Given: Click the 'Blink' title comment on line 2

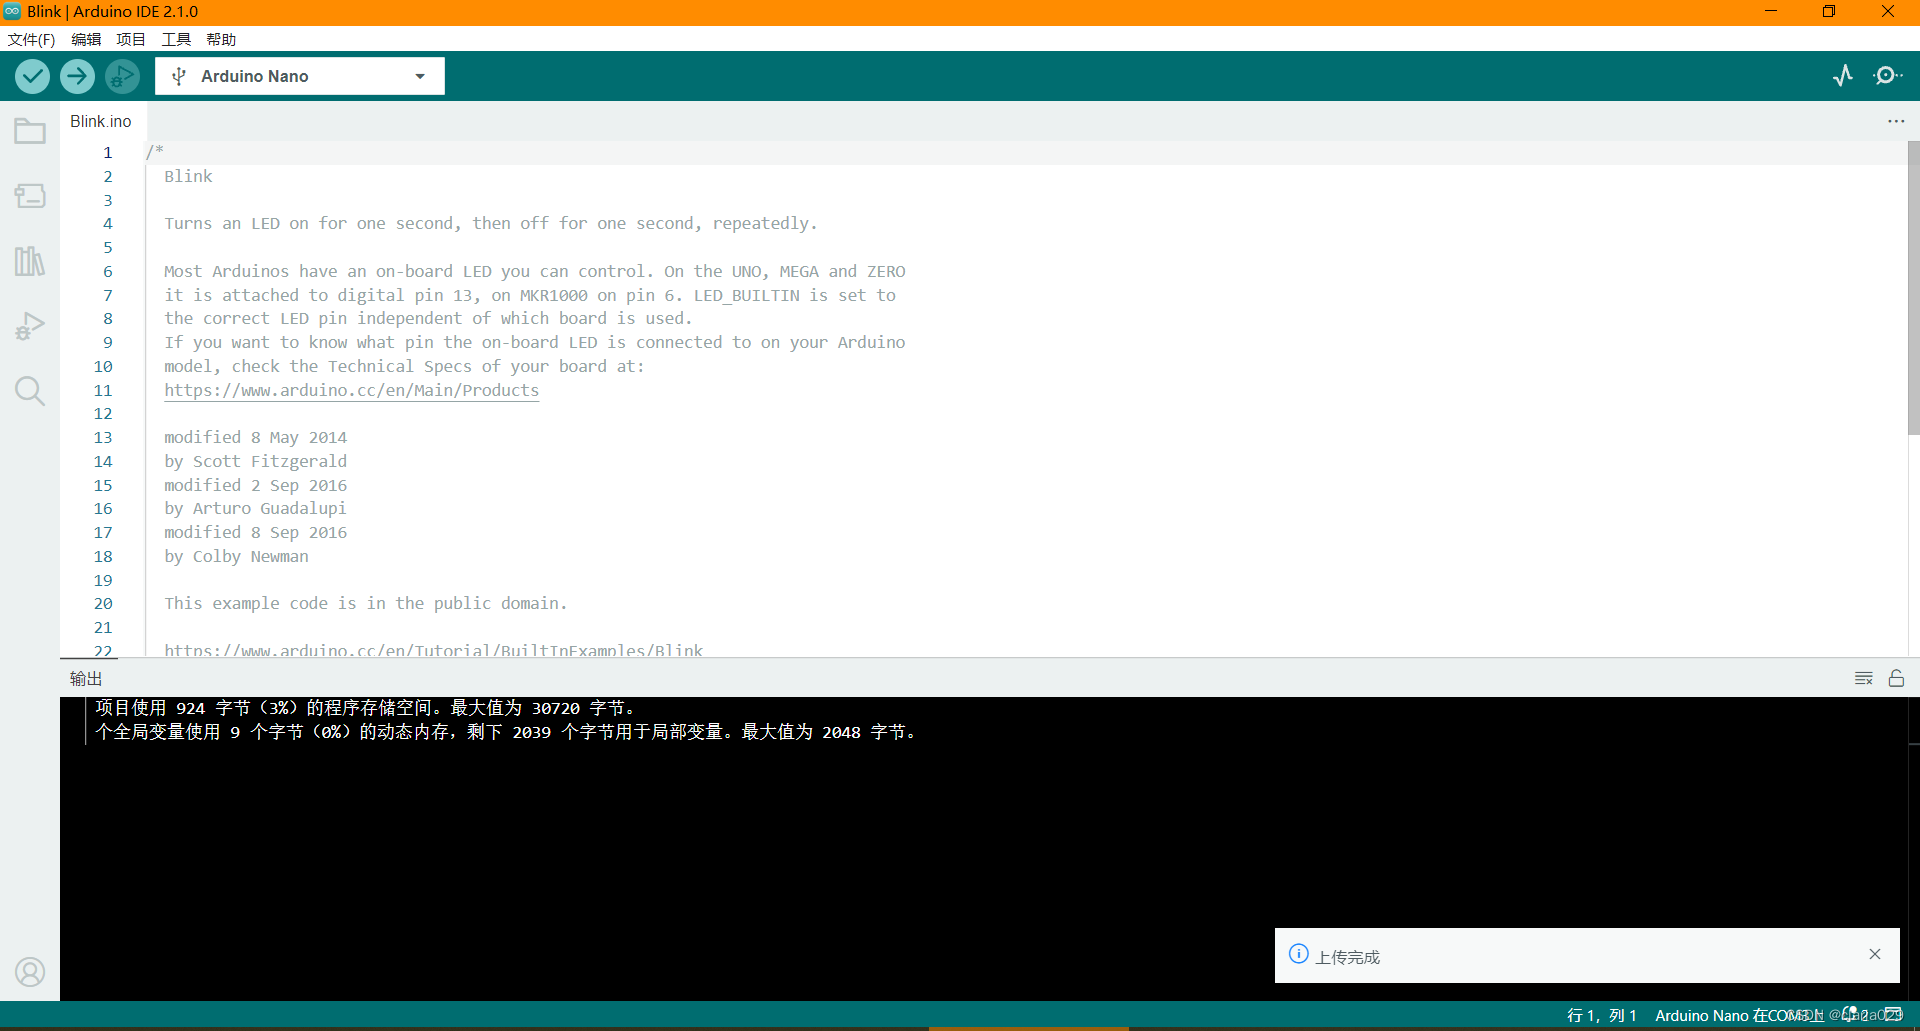Looking at the screenshot, I should coord(188,176).
